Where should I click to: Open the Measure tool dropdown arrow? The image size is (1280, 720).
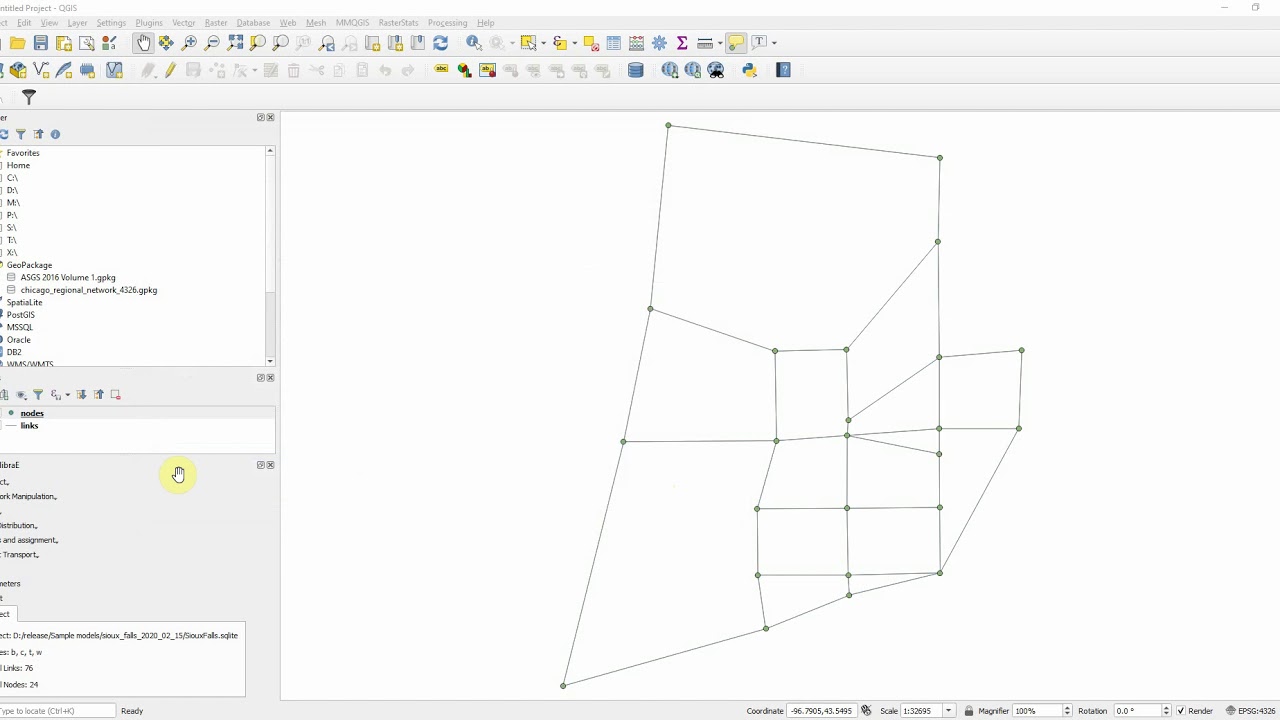pyautogui.click(x=719, y=43)
